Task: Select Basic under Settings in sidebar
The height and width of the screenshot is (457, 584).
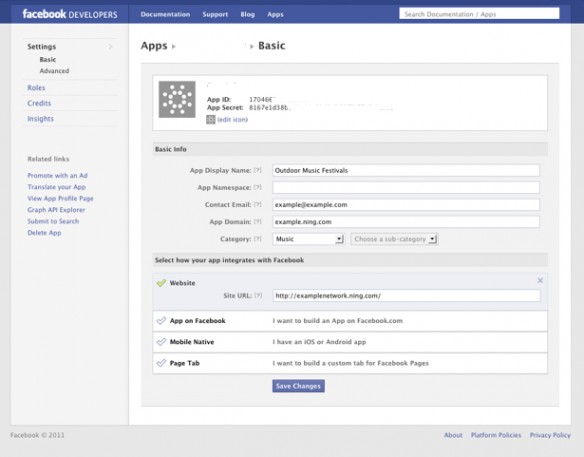Action: pyautogui.click(x=48, y=60)
